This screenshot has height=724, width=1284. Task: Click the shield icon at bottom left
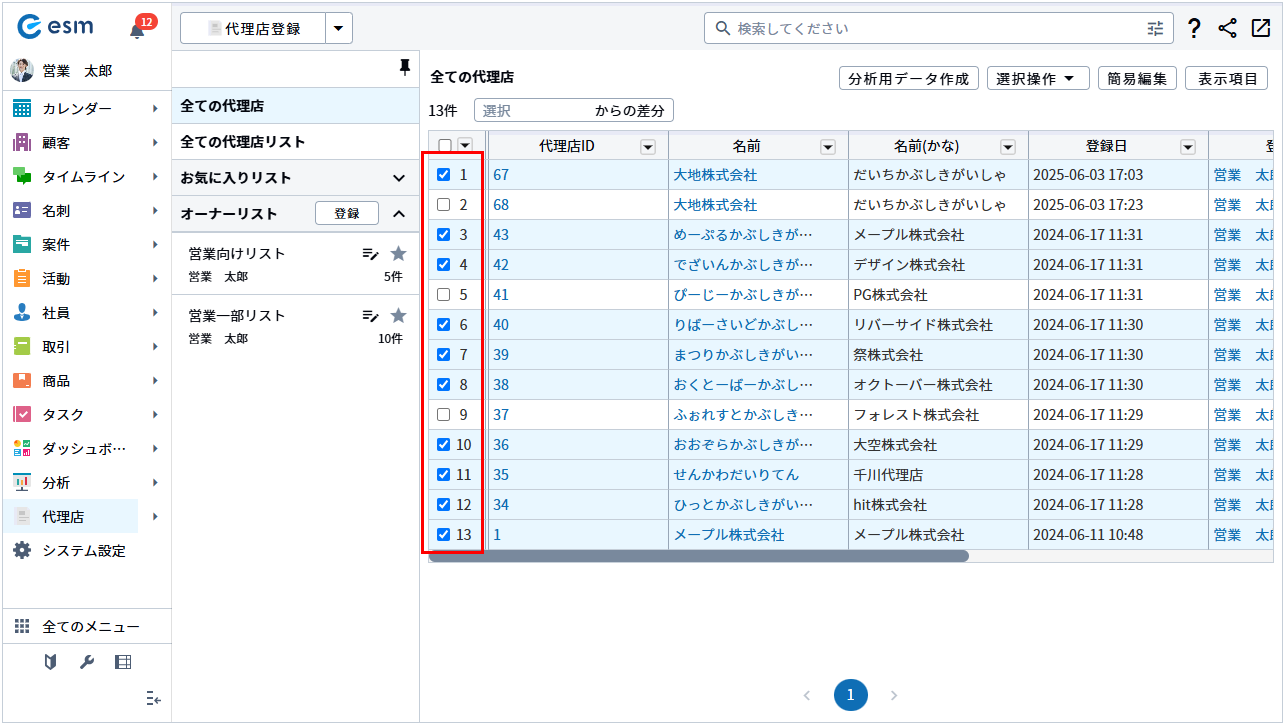click(x=50, y=662)
